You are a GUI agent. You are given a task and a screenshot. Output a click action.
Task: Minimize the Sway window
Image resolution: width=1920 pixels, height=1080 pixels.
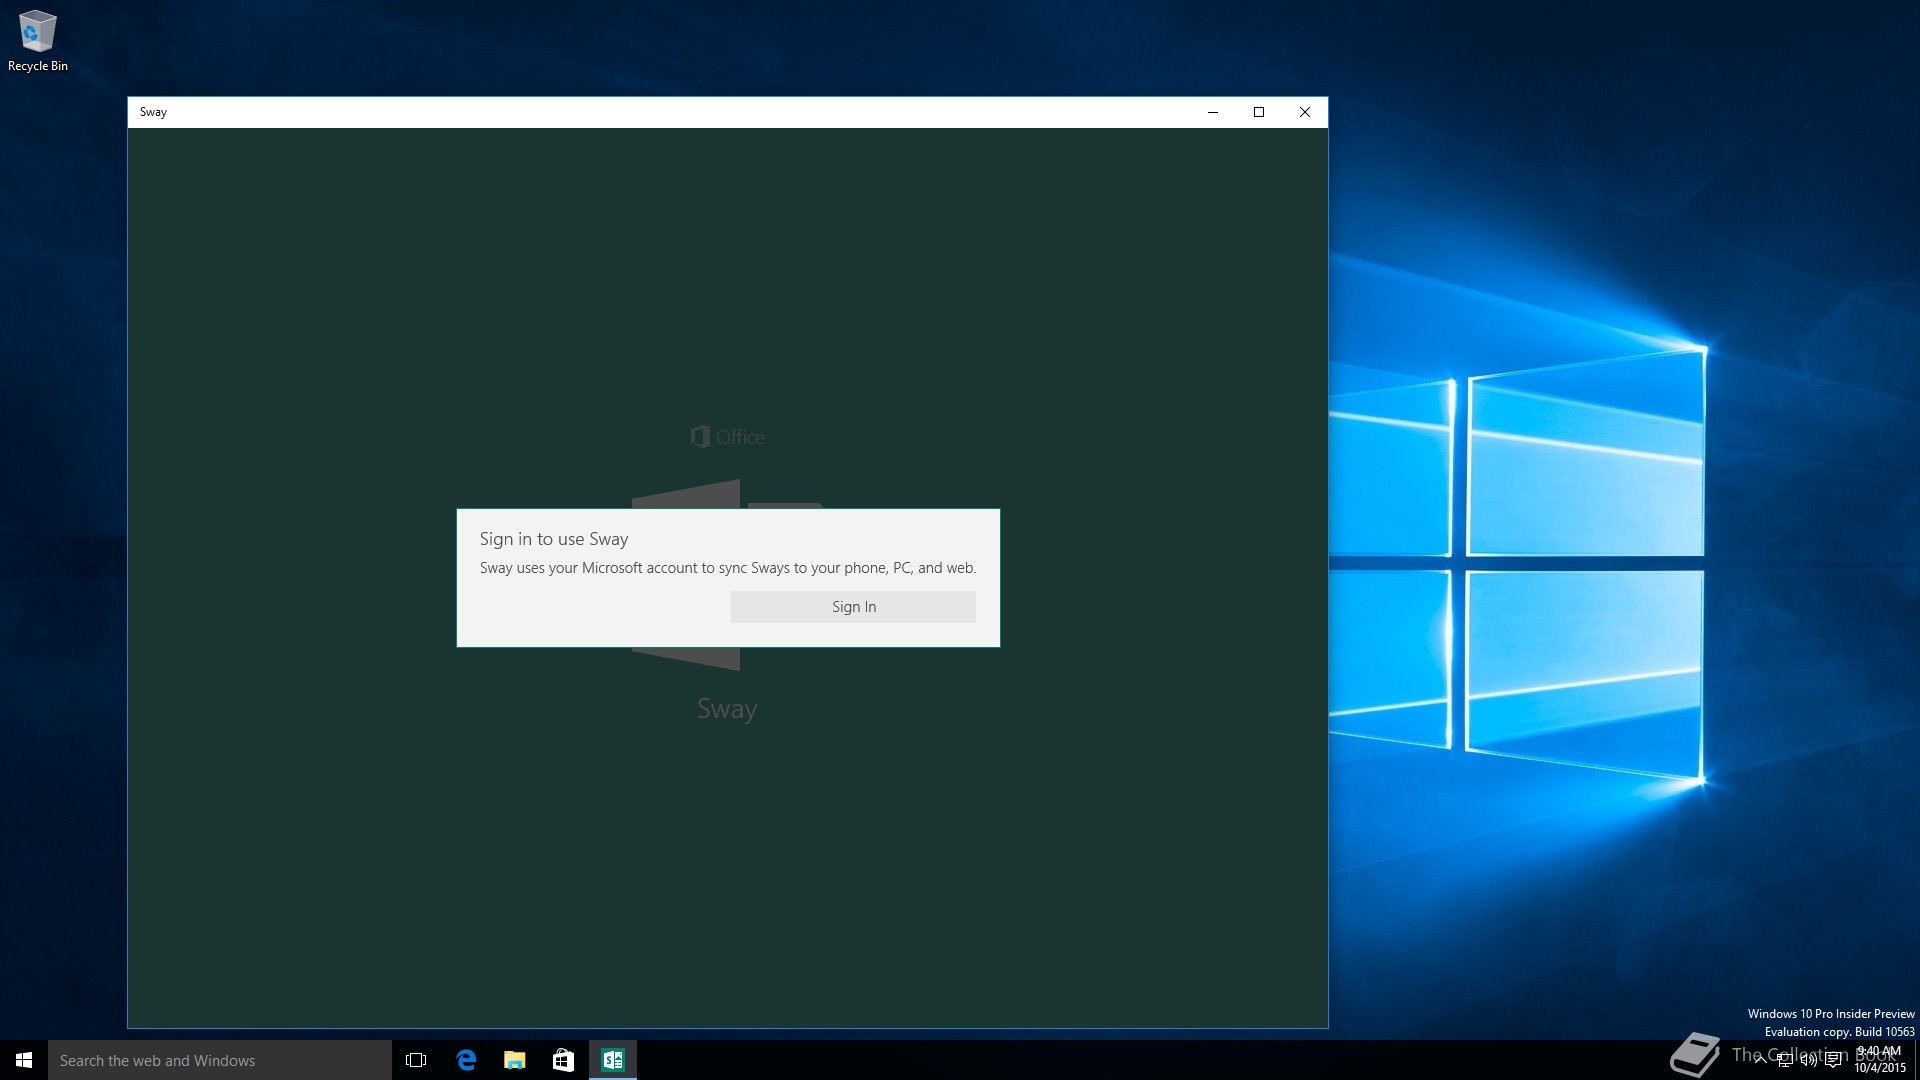pyautogui.click(x=1213, y=112)
